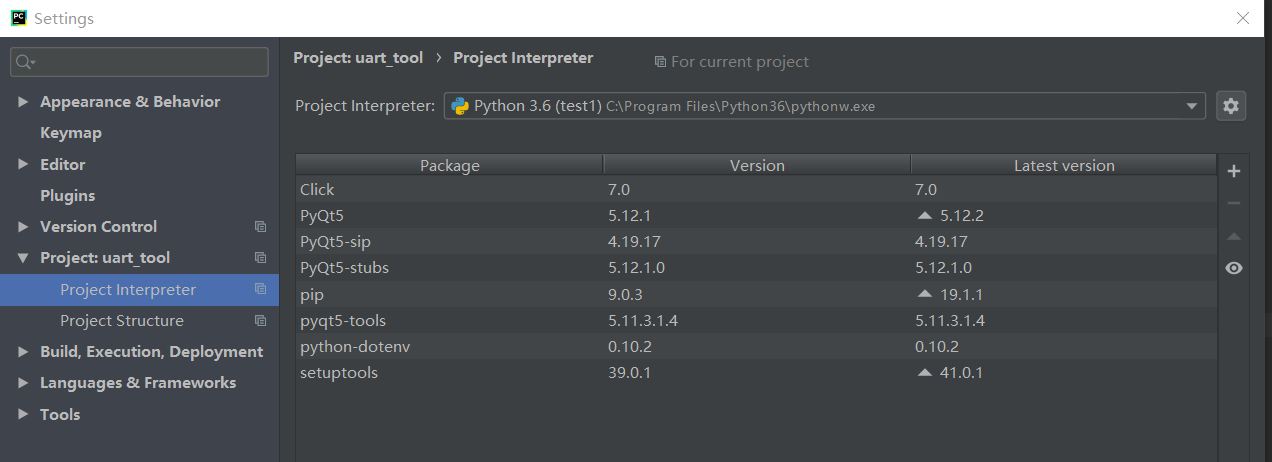Select Project Structure in the sidebar
Viewport: 1272px width, 462px height.
pos(121,321)
